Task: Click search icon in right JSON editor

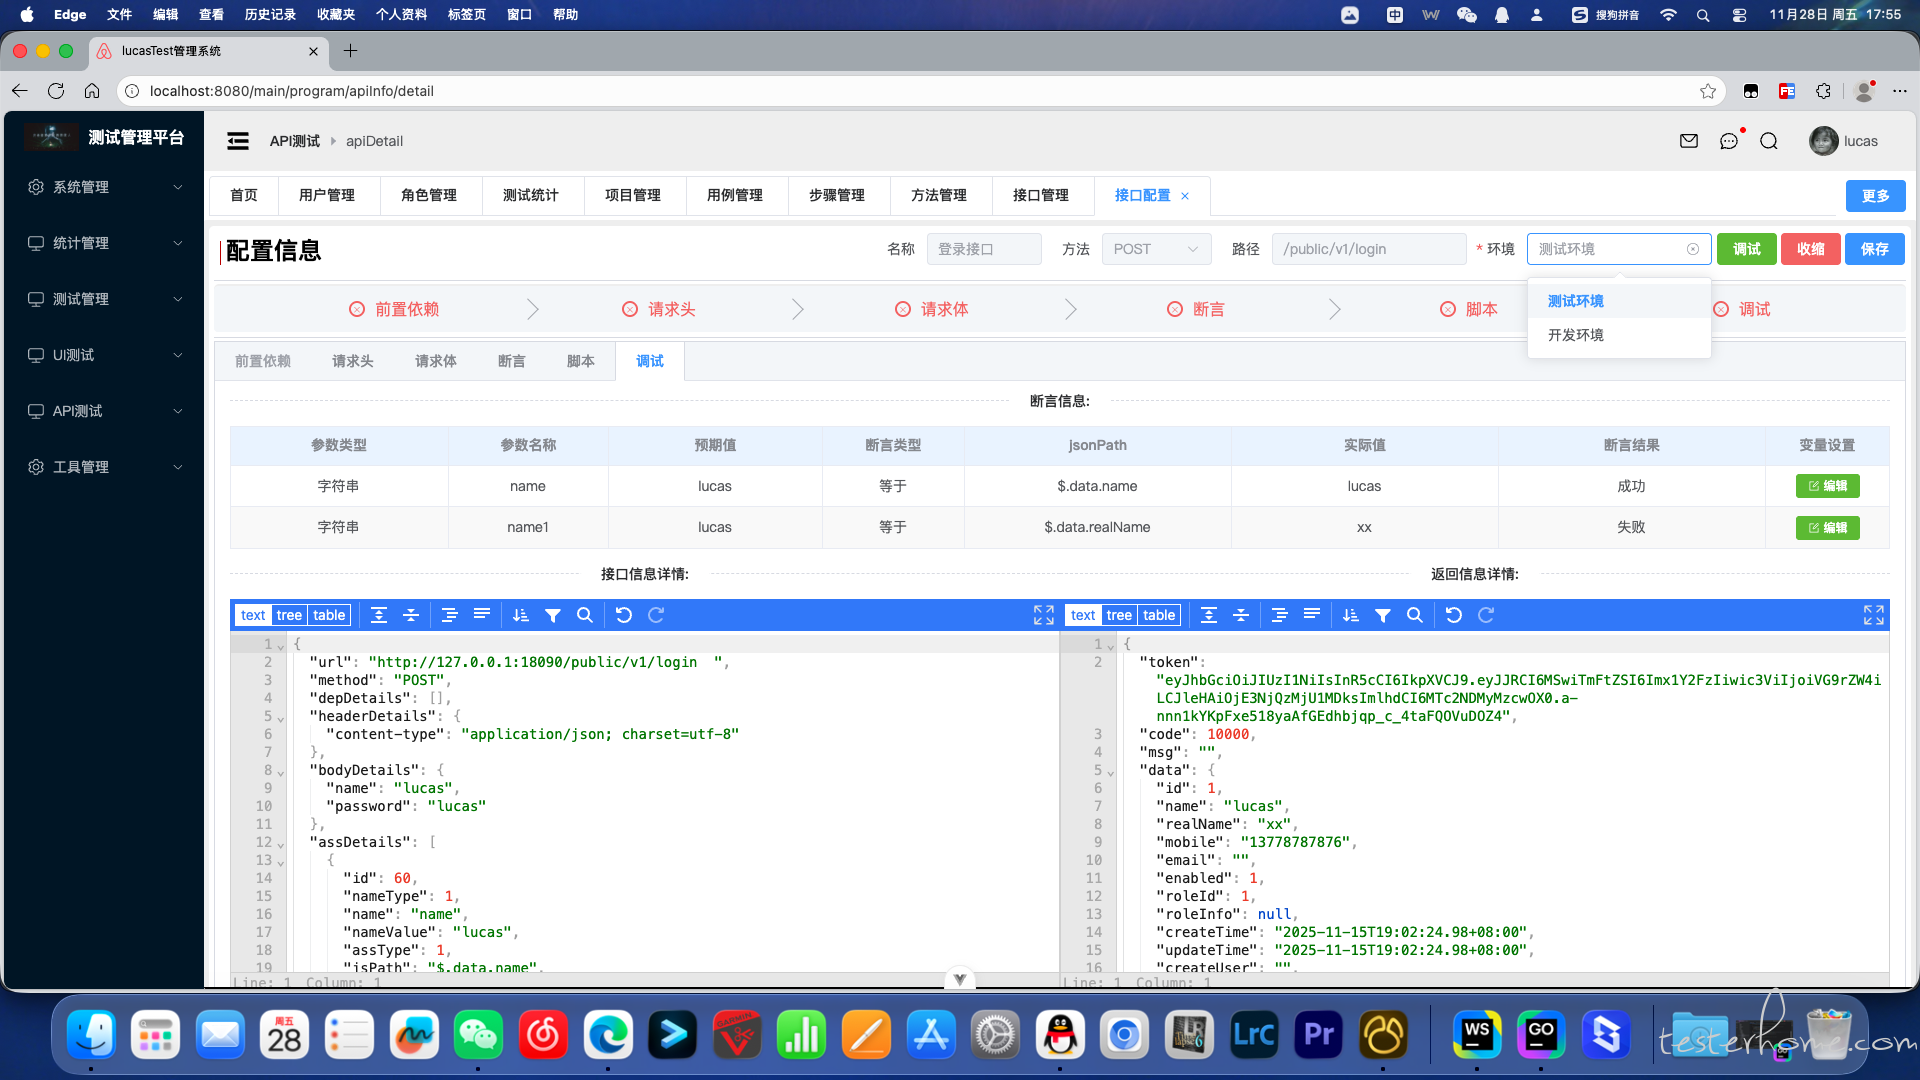Action: 1415,615
